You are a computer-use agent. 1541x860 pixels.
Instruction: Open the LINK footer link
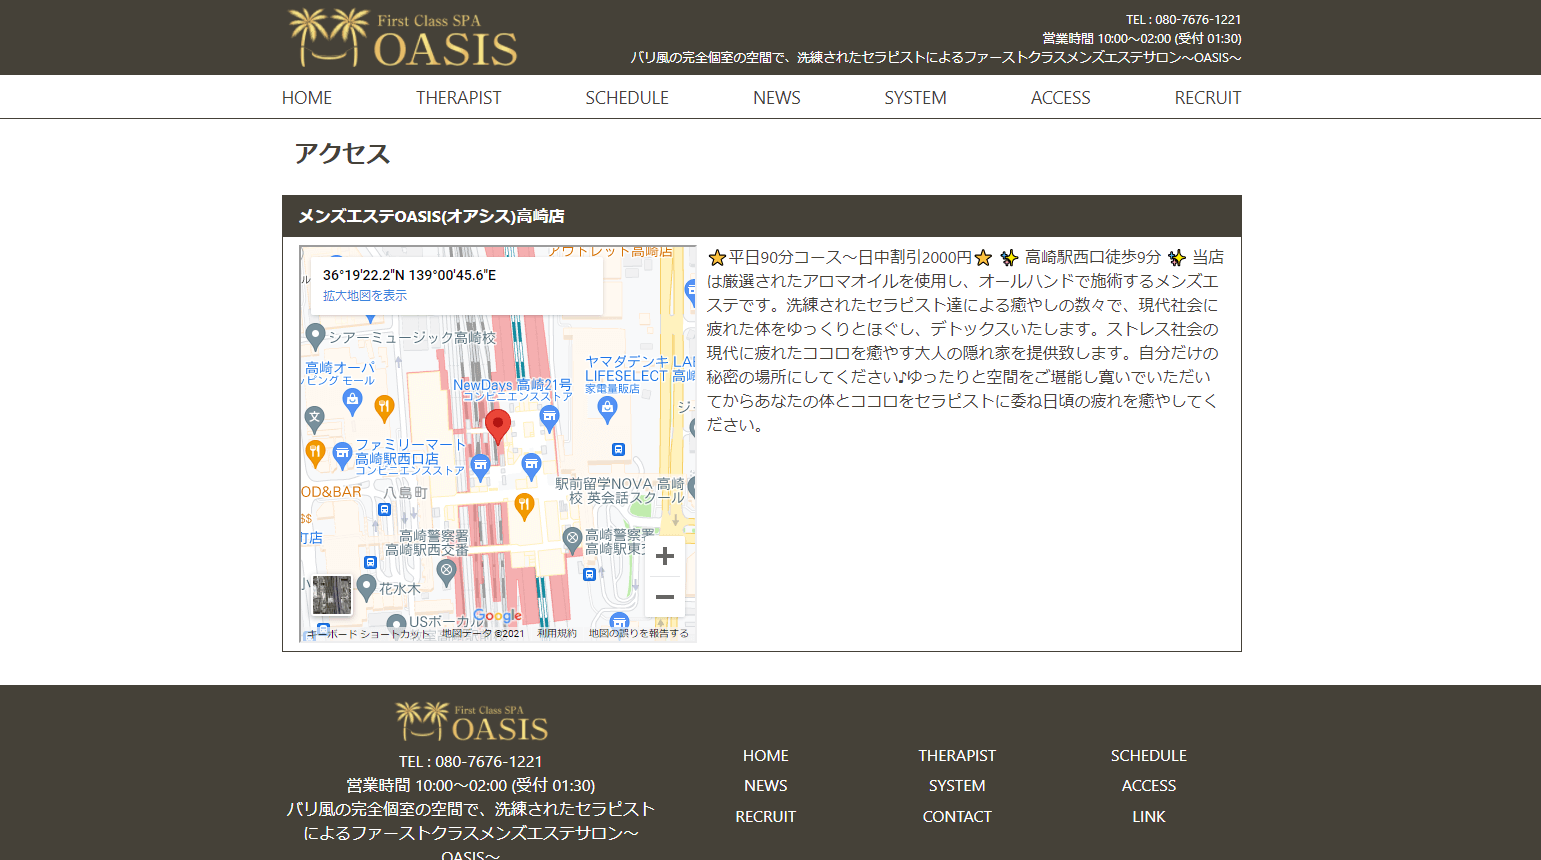point(1149,817)
